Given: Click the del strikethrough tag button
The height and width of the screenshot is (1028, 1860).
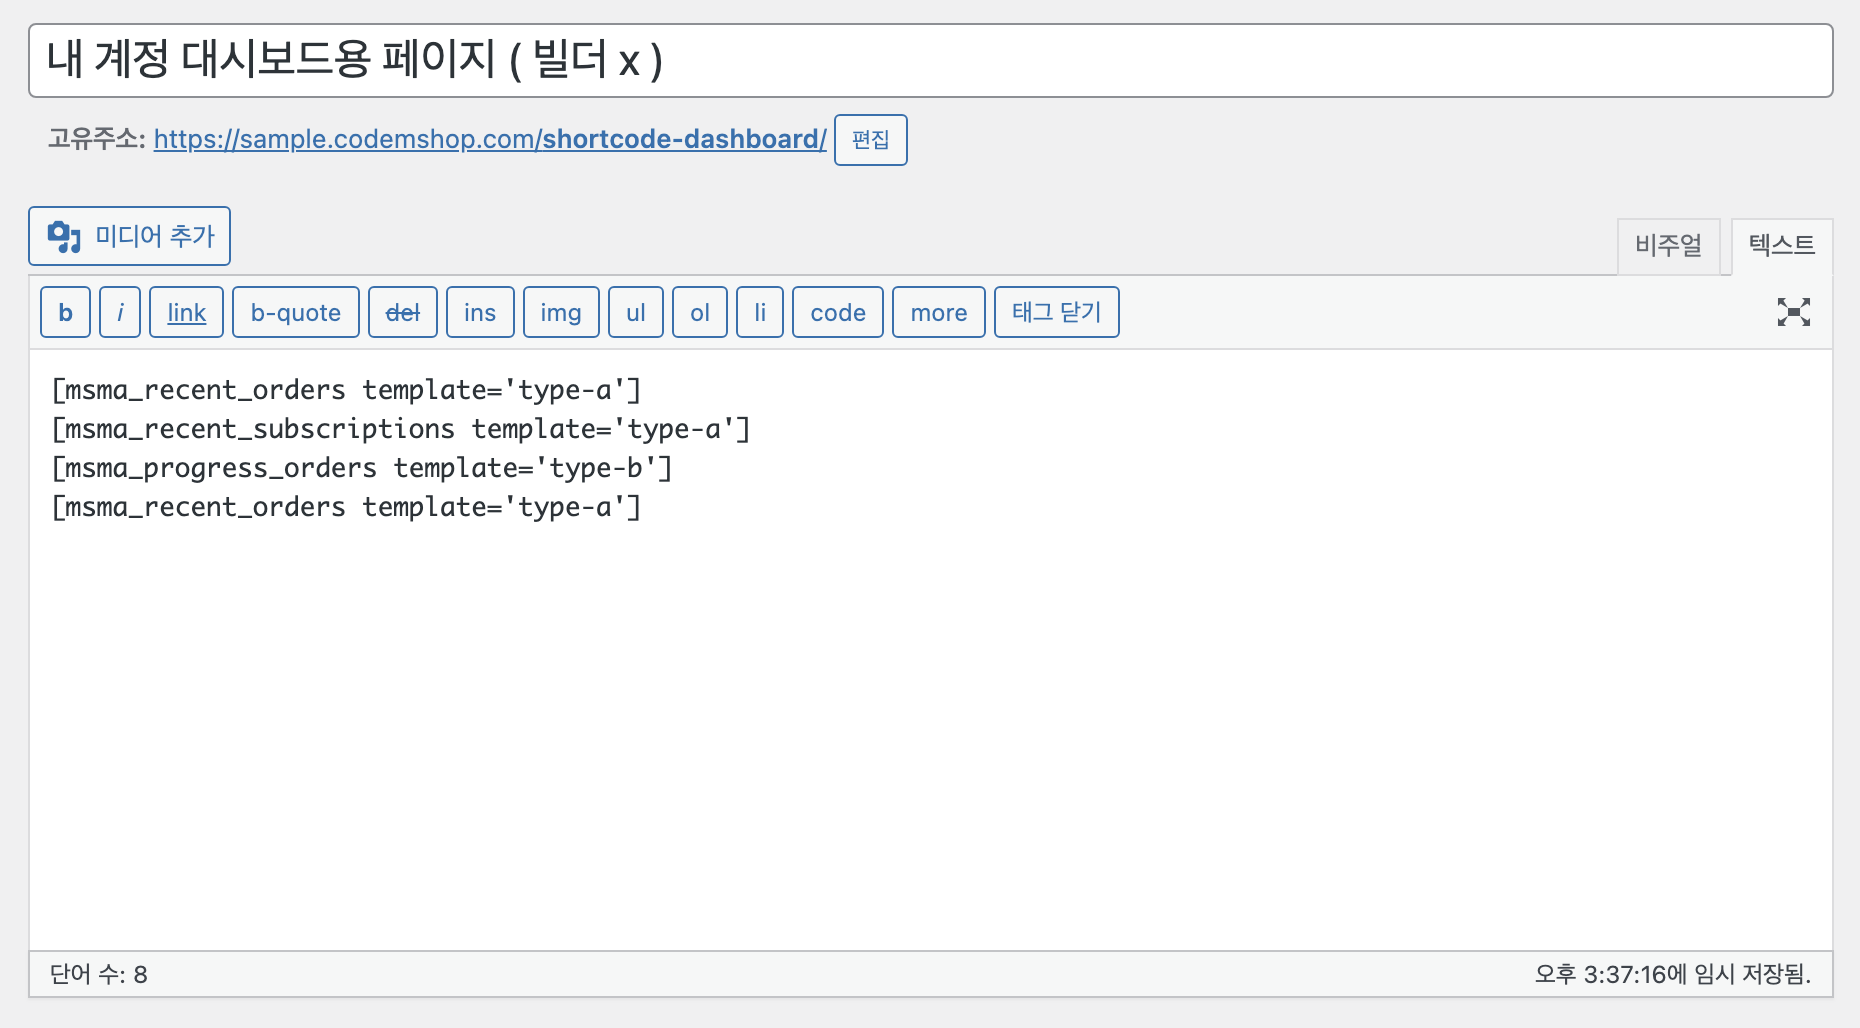Looking at the screenshot, I should tap(403, 312).
